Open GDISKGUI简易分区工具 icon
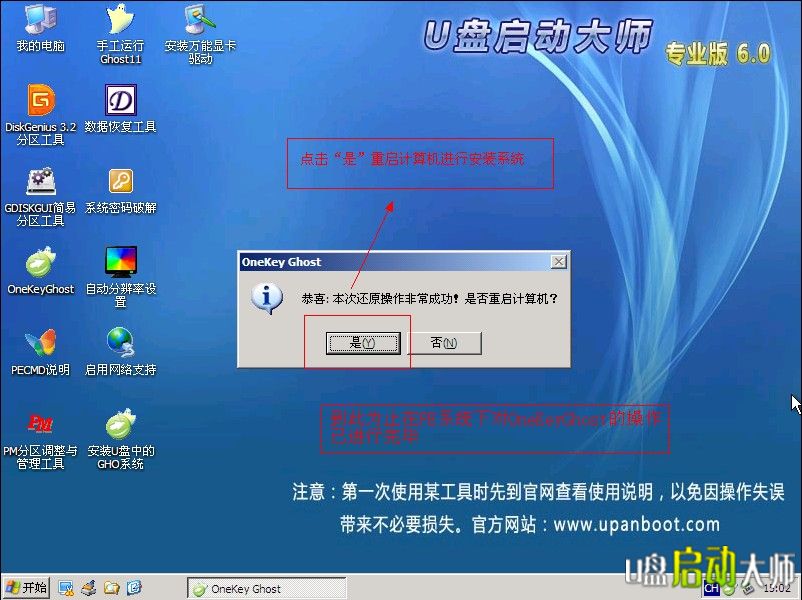This screenshot has height=600, width=802. 40,196
